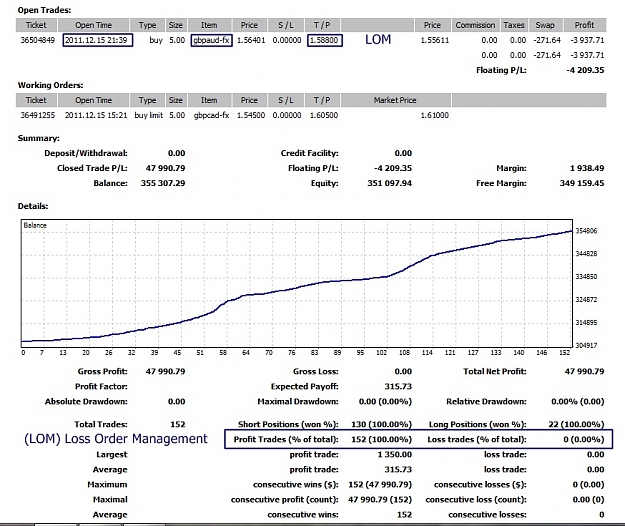Click the Loss trades value 0 (0.00%)
This screenshot has width=625, height=526.
pos(584,440)
